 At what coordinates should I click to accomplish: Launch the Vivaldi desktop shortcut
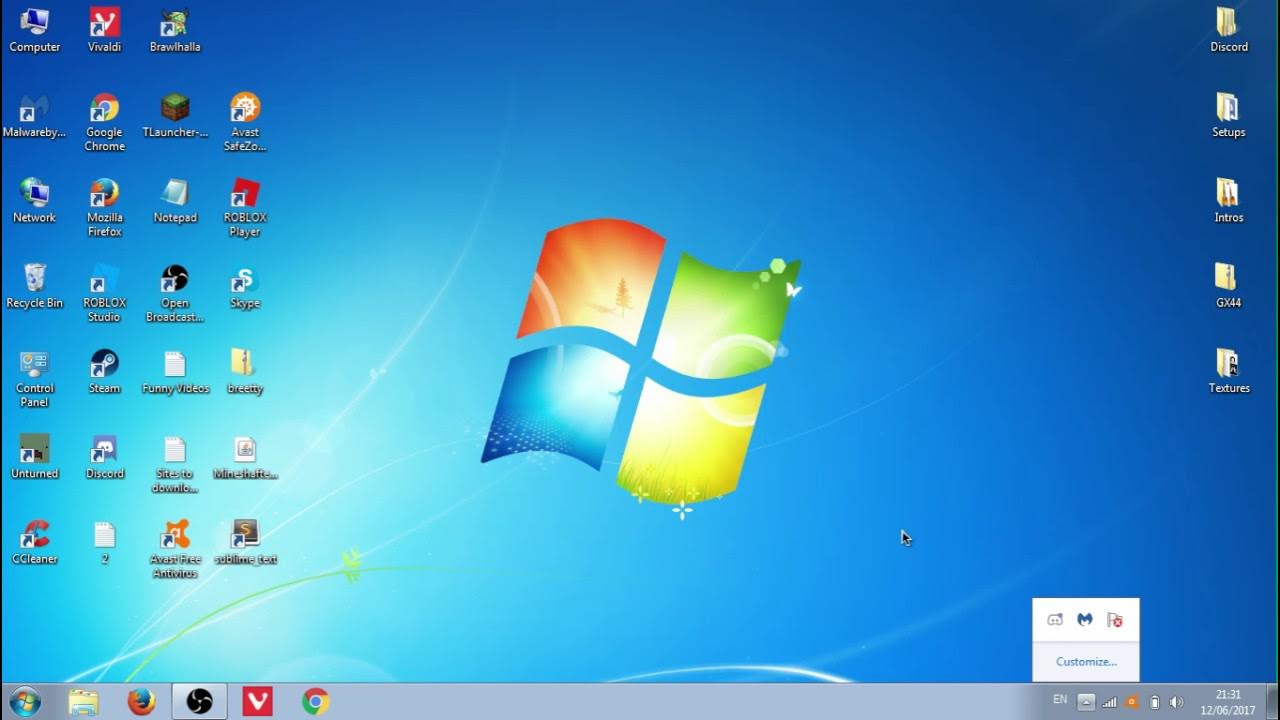coord(104,30)
